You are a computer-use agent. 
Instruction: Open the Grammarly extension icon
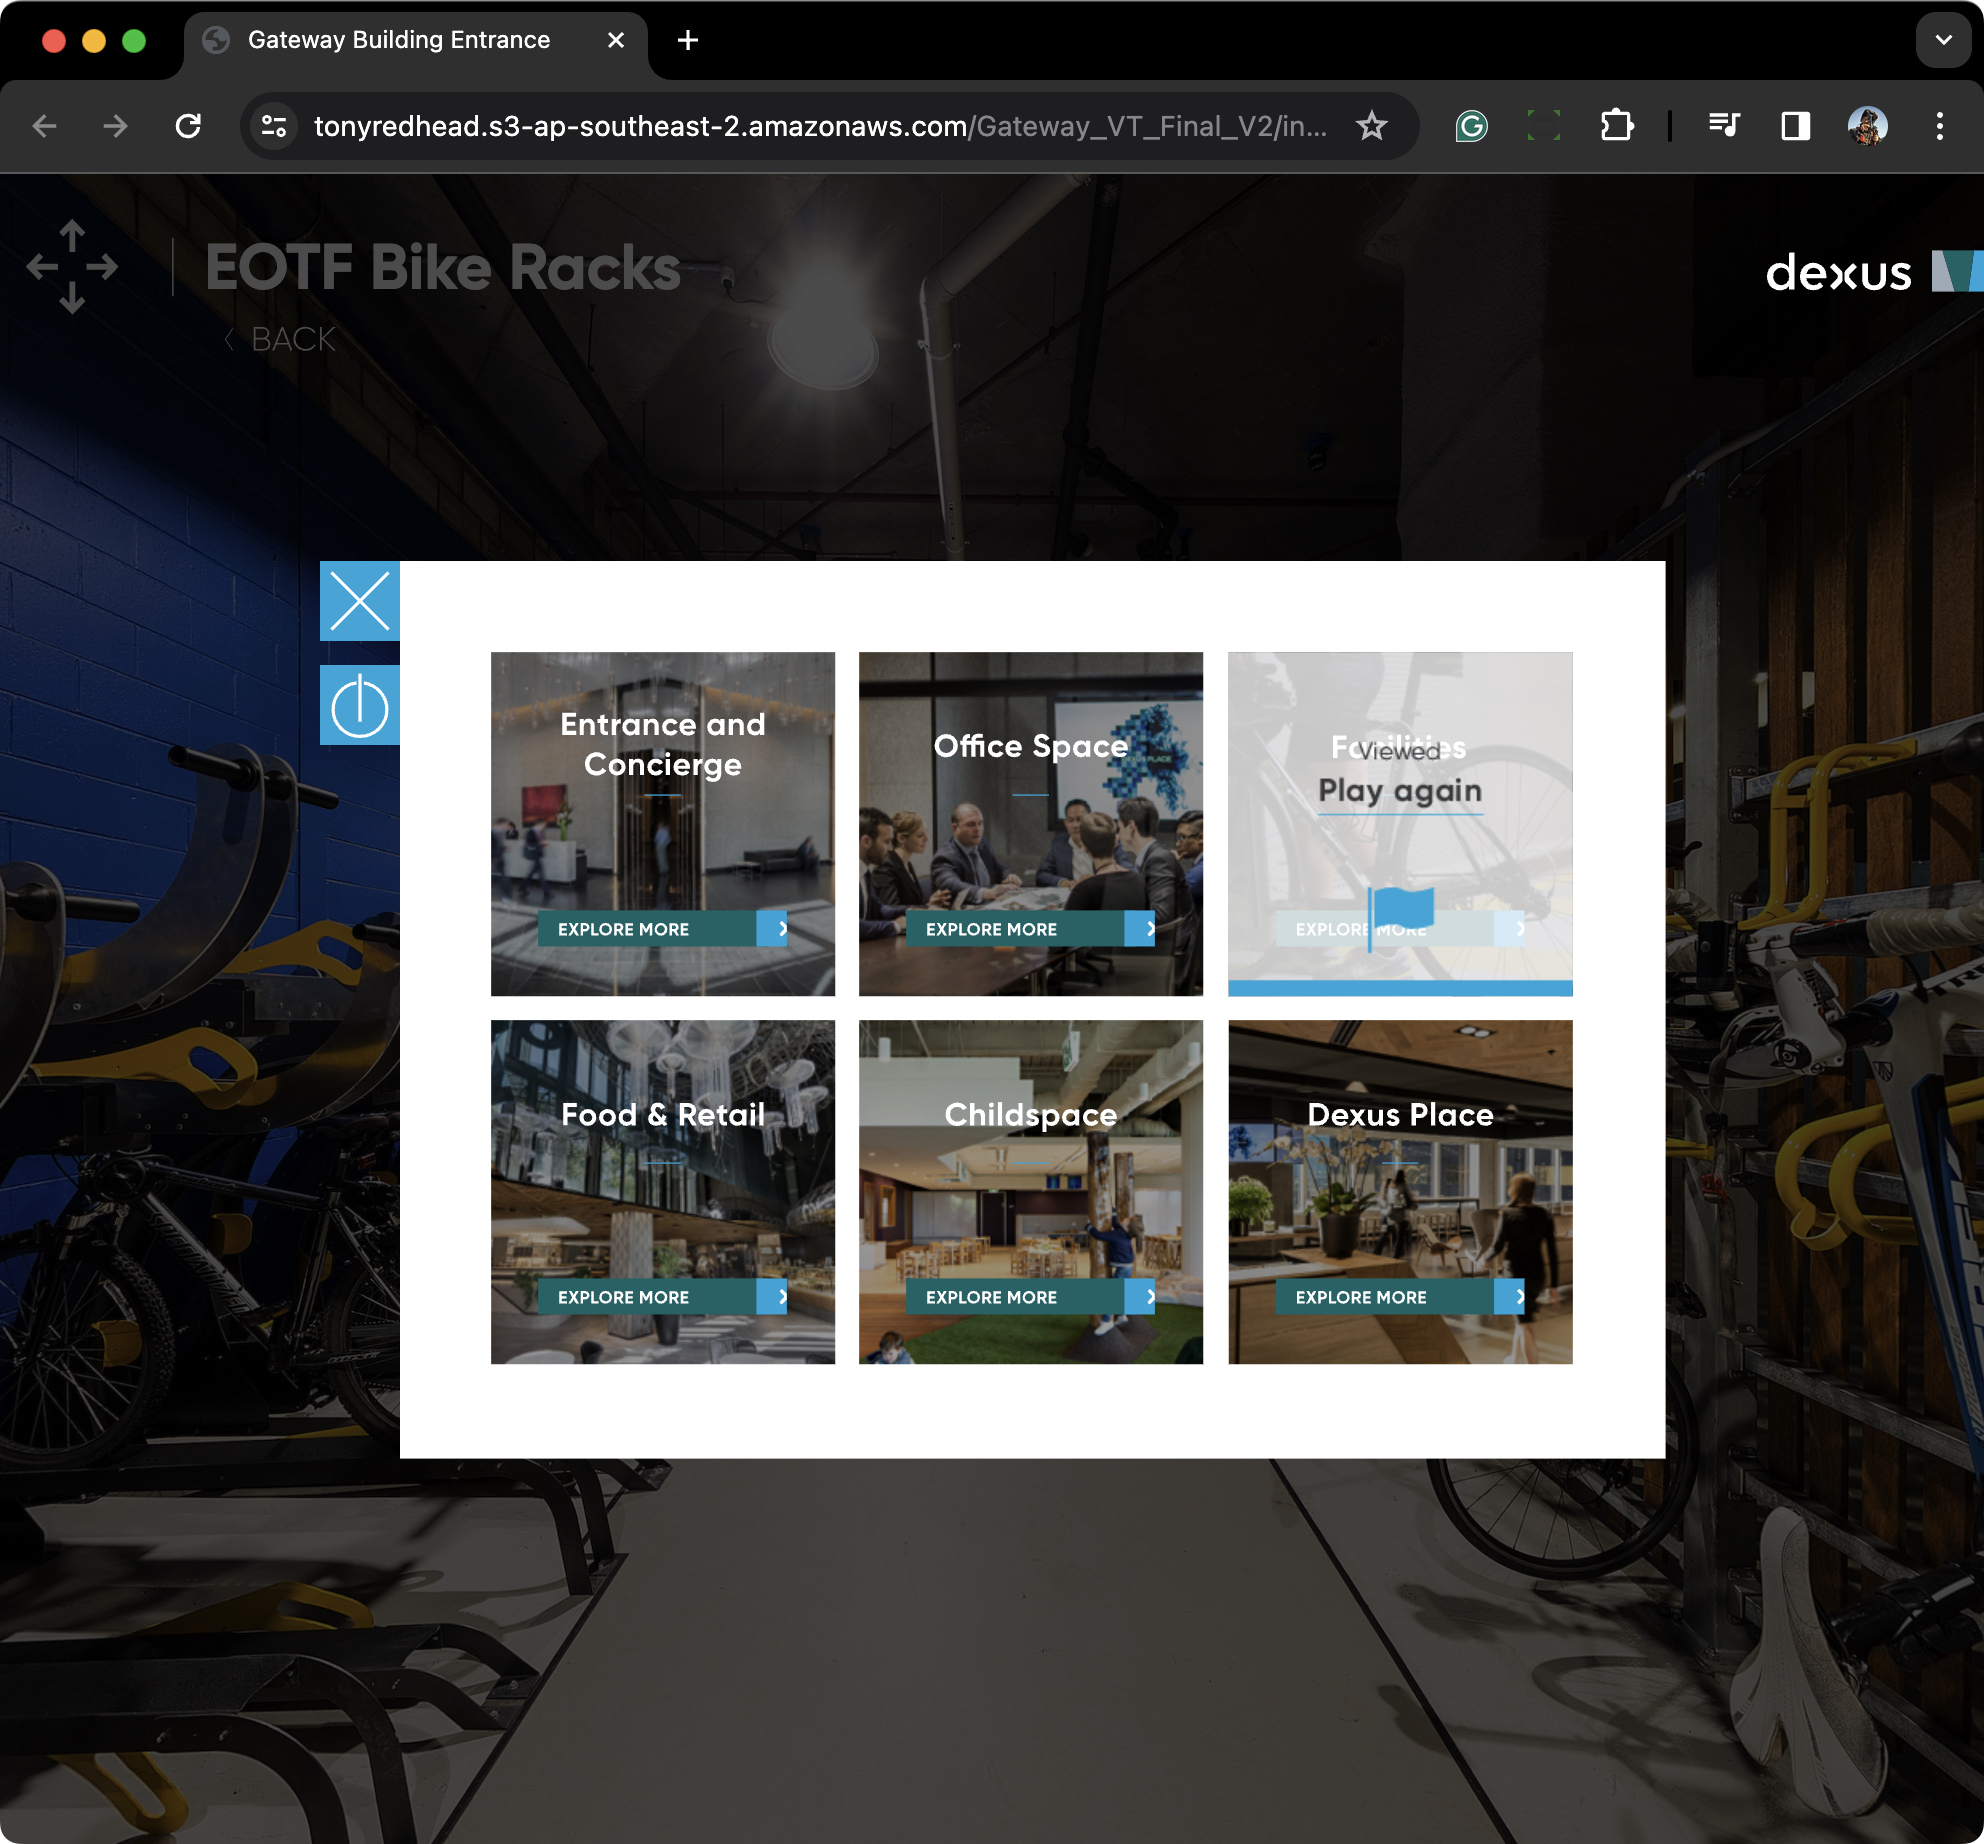[x=1472, y=126]
